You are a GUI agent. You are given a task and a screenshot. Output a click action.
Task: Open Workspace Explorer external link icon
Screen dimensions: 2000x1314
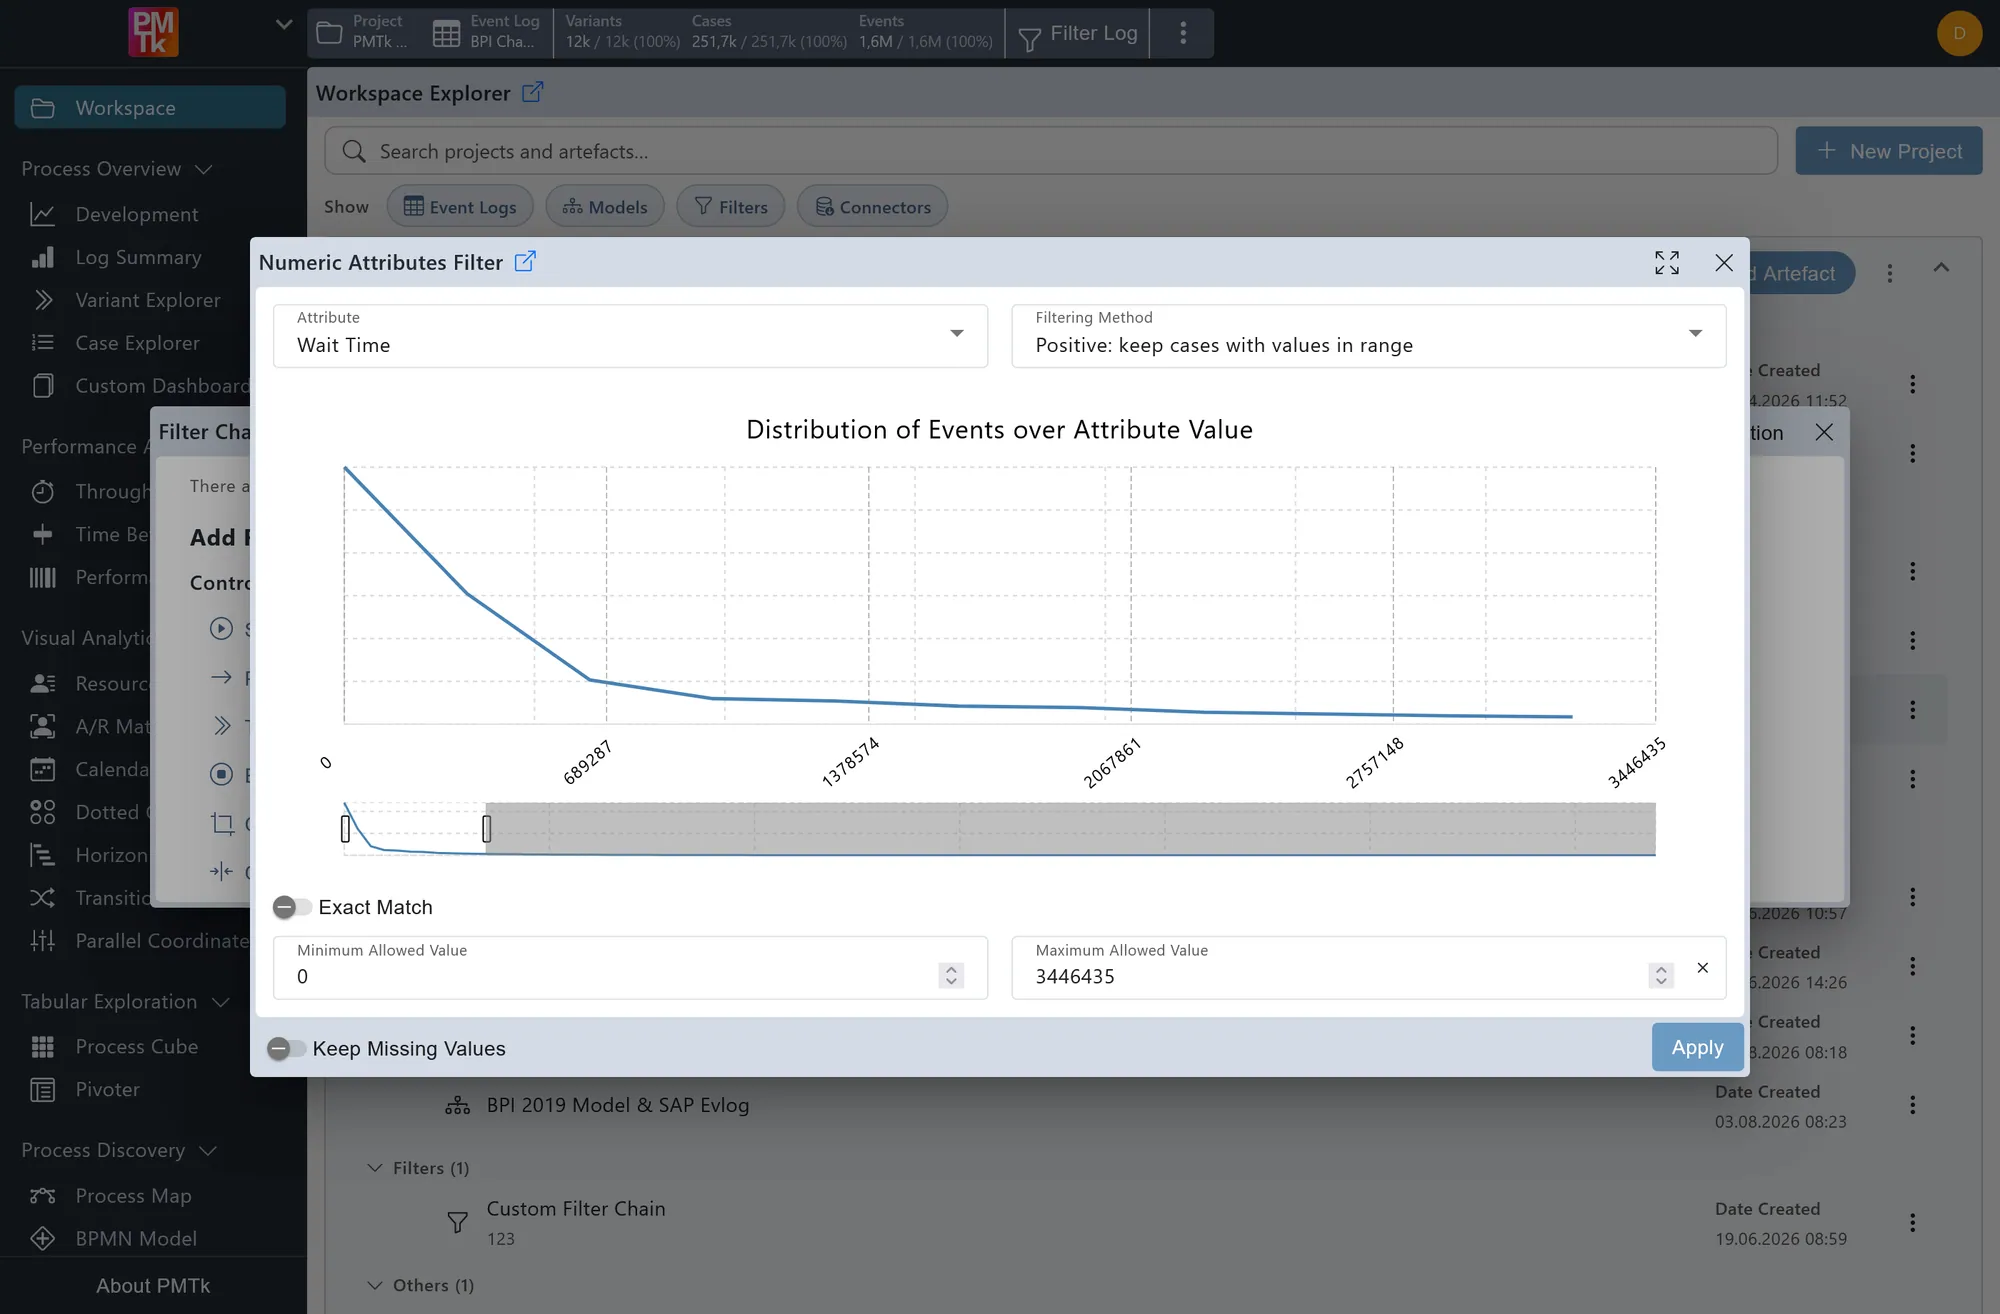point(533,92)
